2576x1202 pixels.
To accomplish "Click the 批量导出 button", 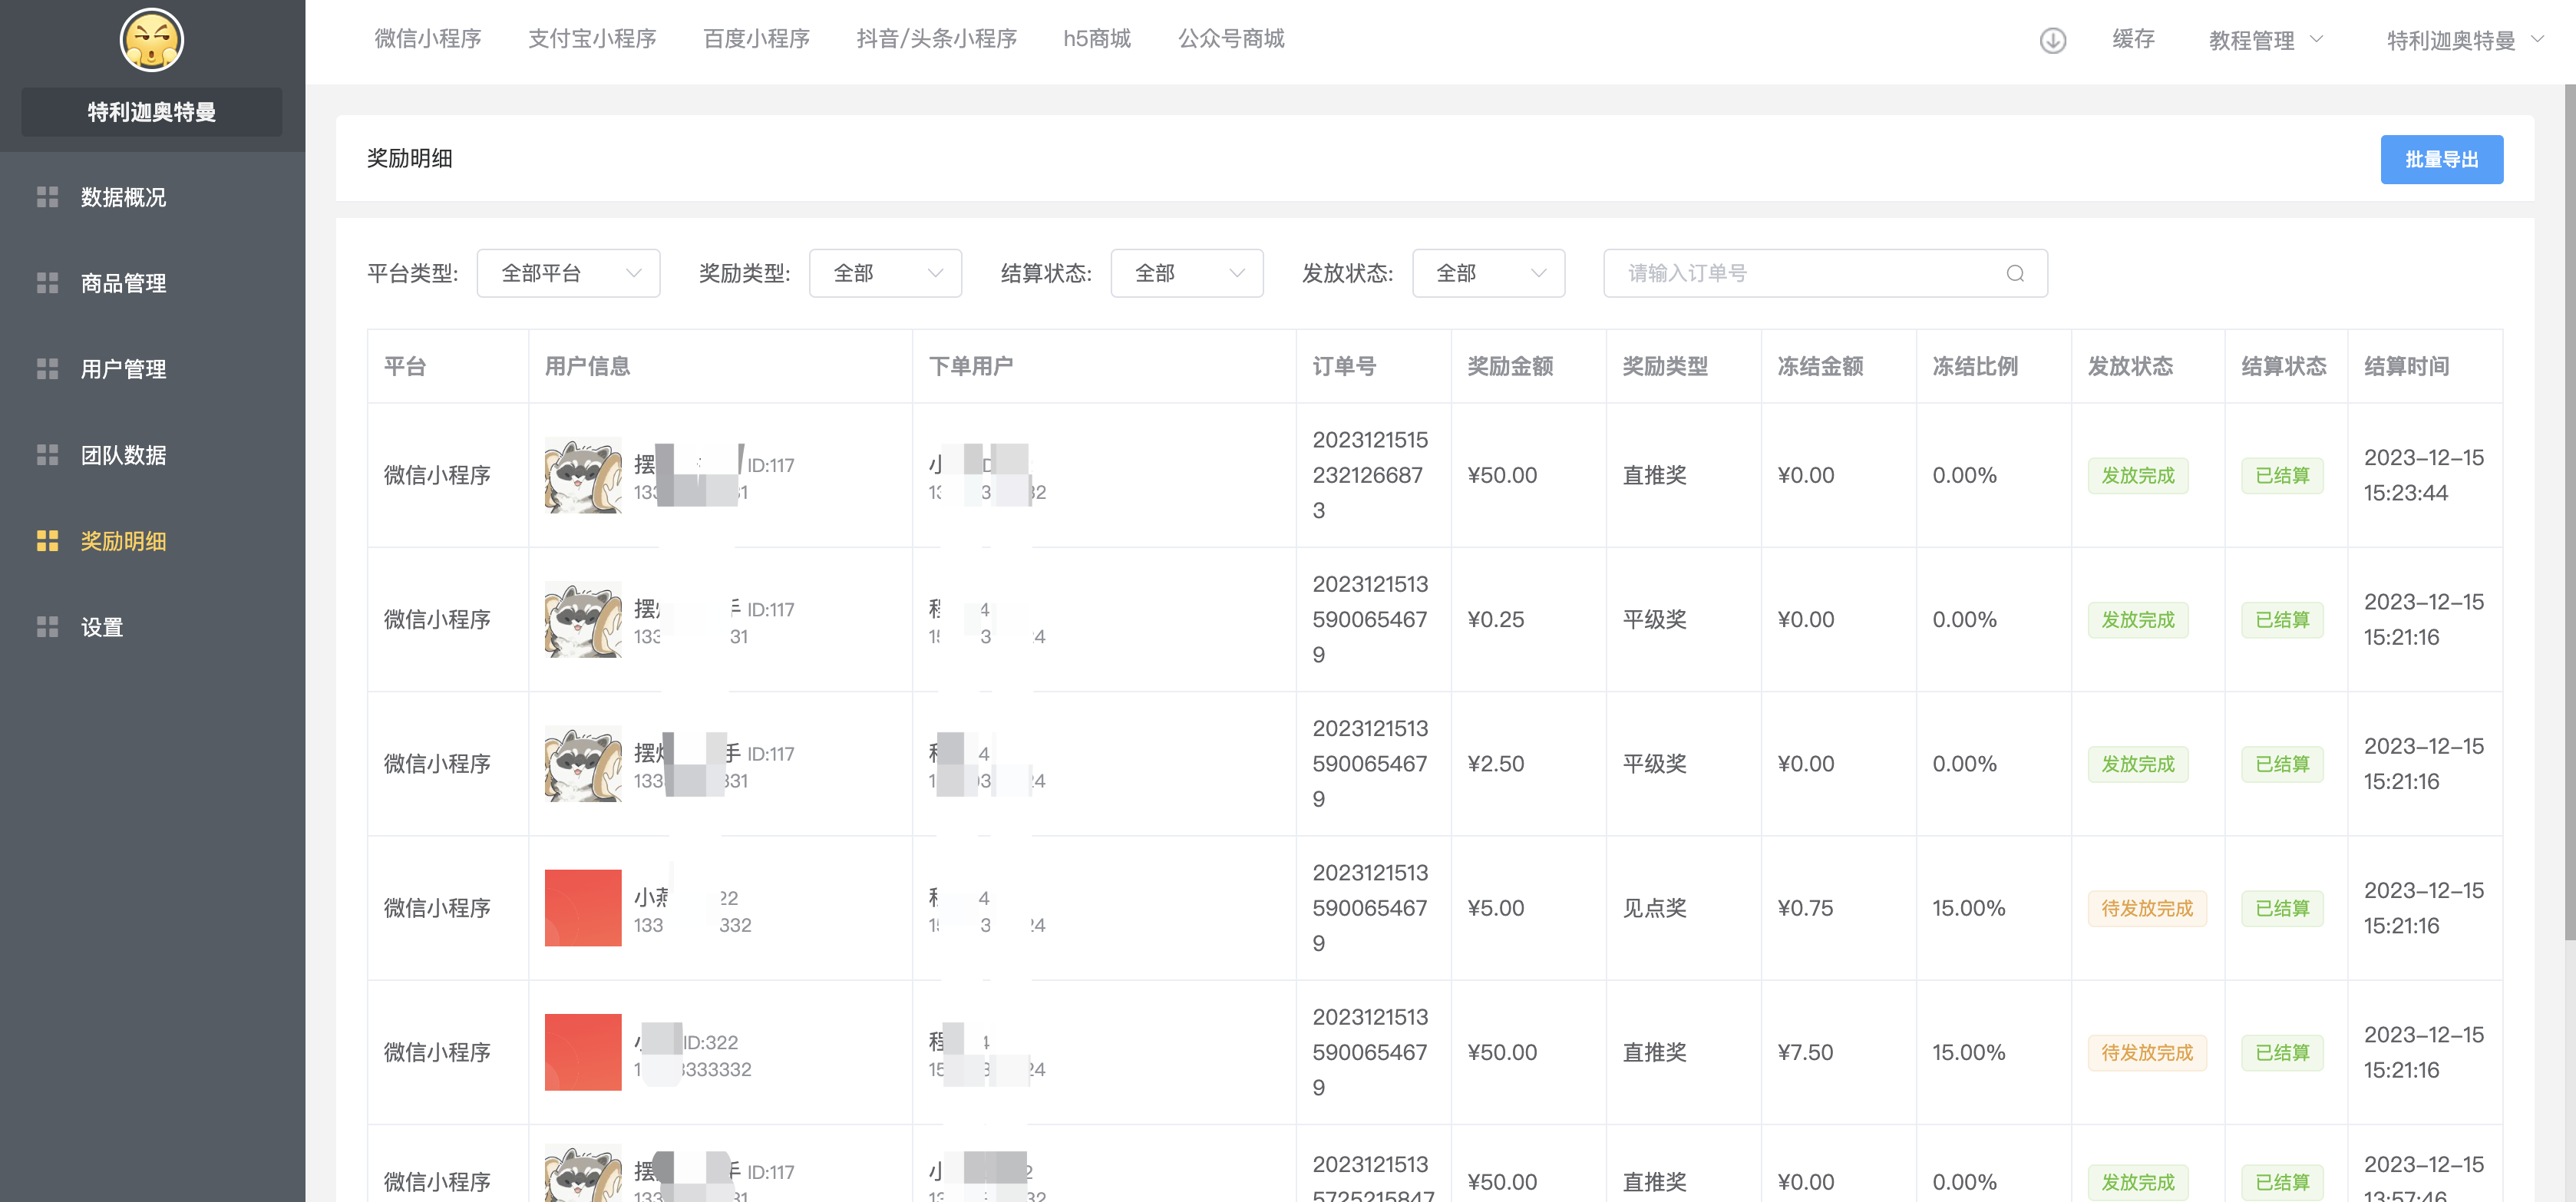I will click(2441, 160).
